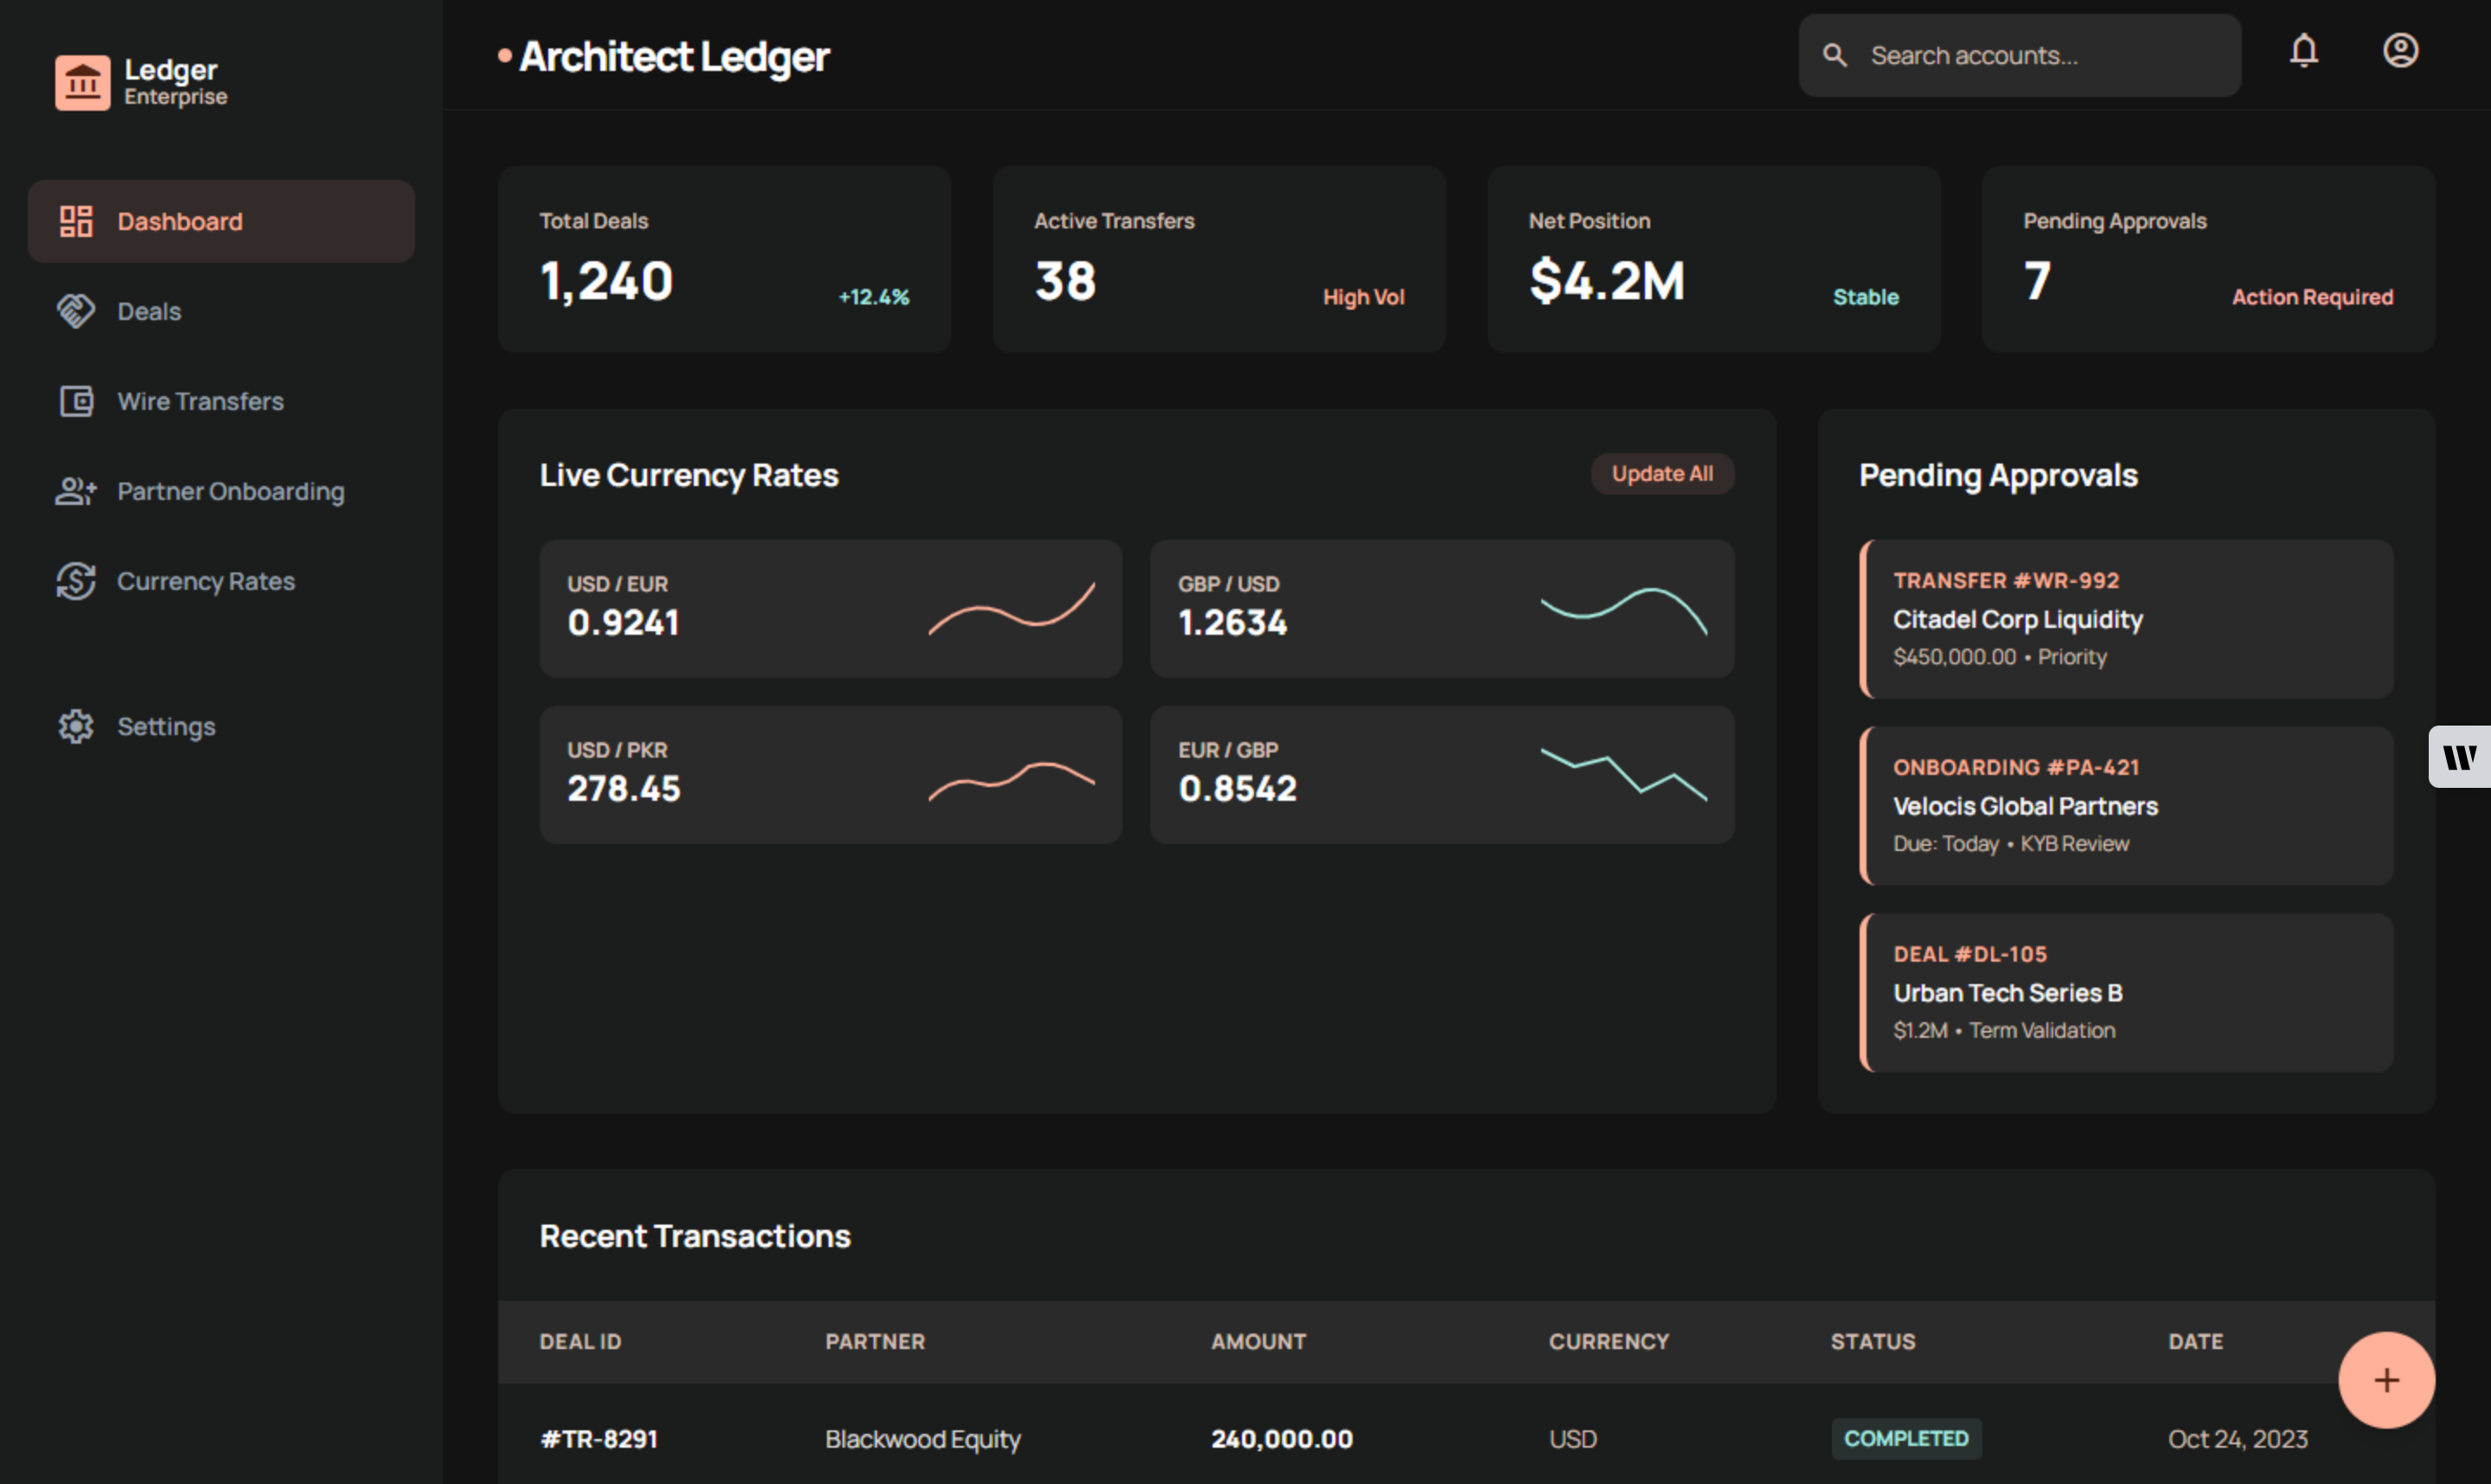
Task: Open the Citadel Corp Liquidity approval card
Action: click(x=2125, y=619)
